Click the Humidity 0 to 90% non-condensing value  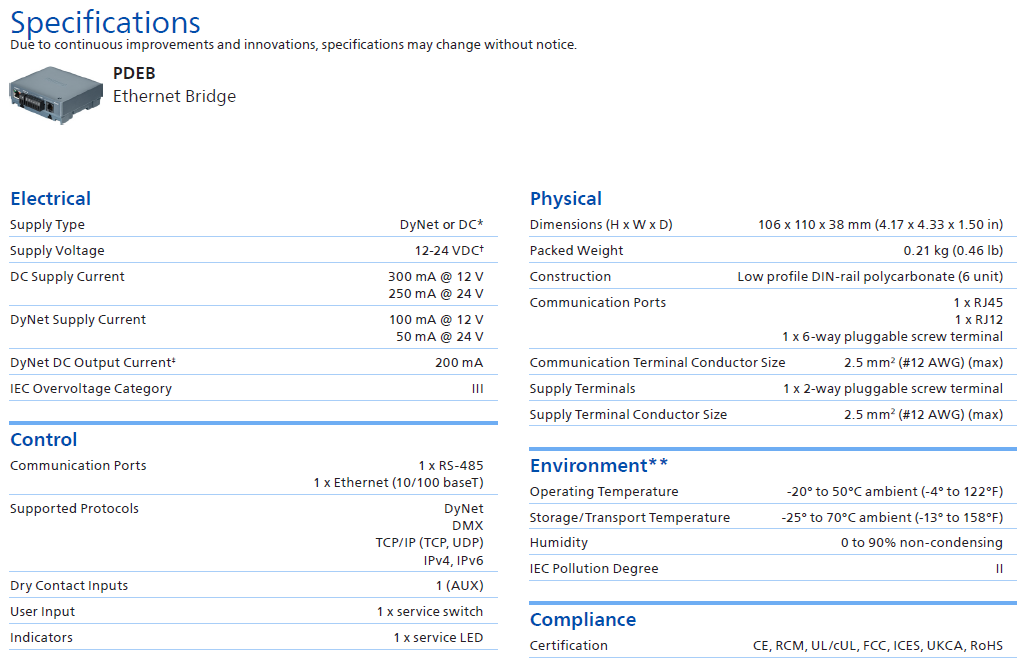pyautogui.click(x=921, y=543)
